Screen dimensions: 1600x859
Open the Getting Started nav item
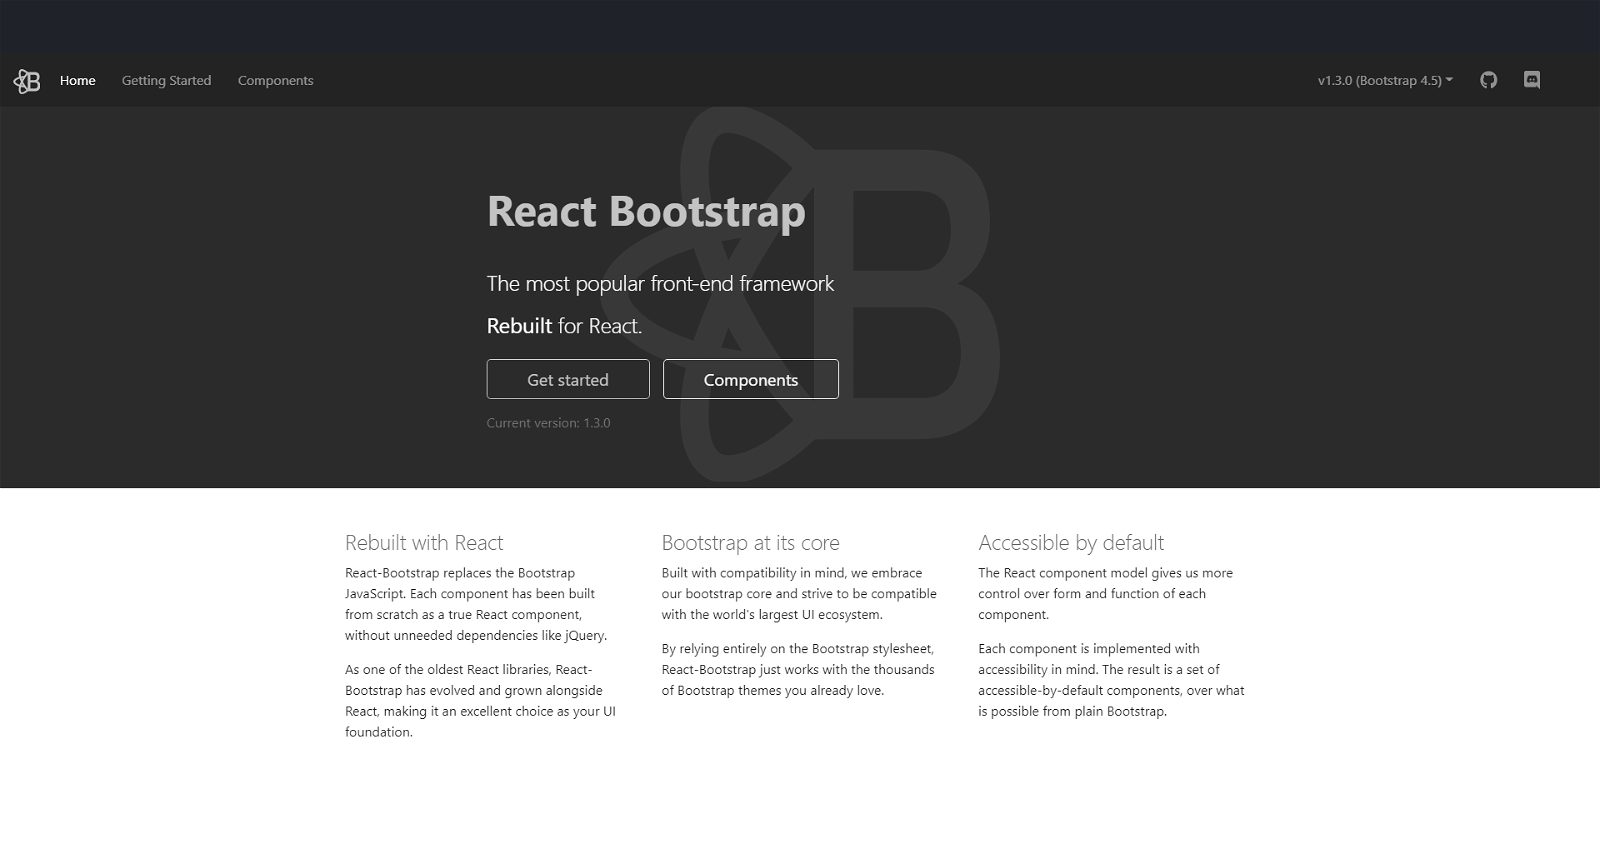click(167, 80)
